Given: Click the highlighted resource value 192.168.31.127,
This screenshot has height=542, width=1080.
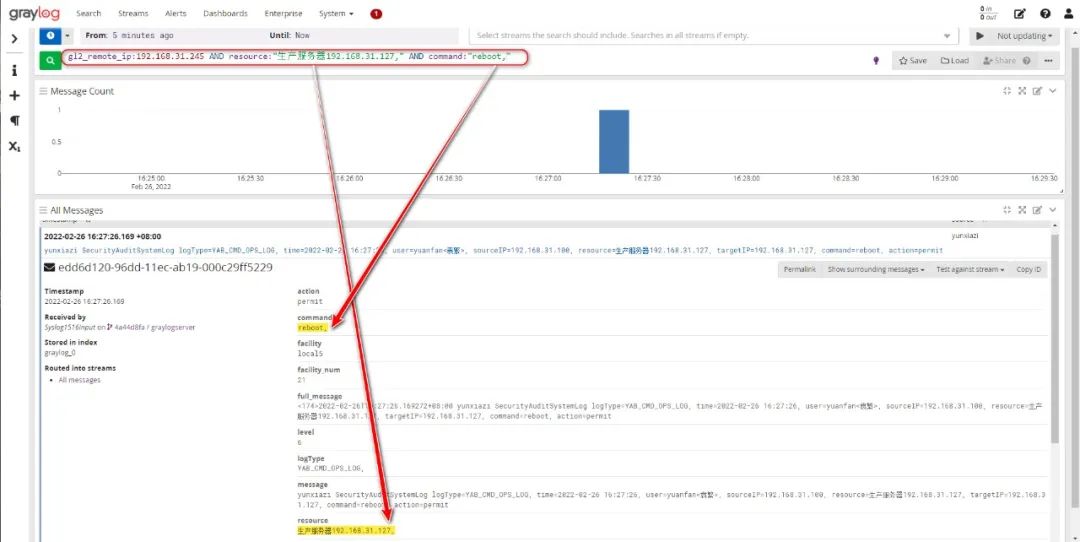Looking at the screenshot, I should [346, 531].
